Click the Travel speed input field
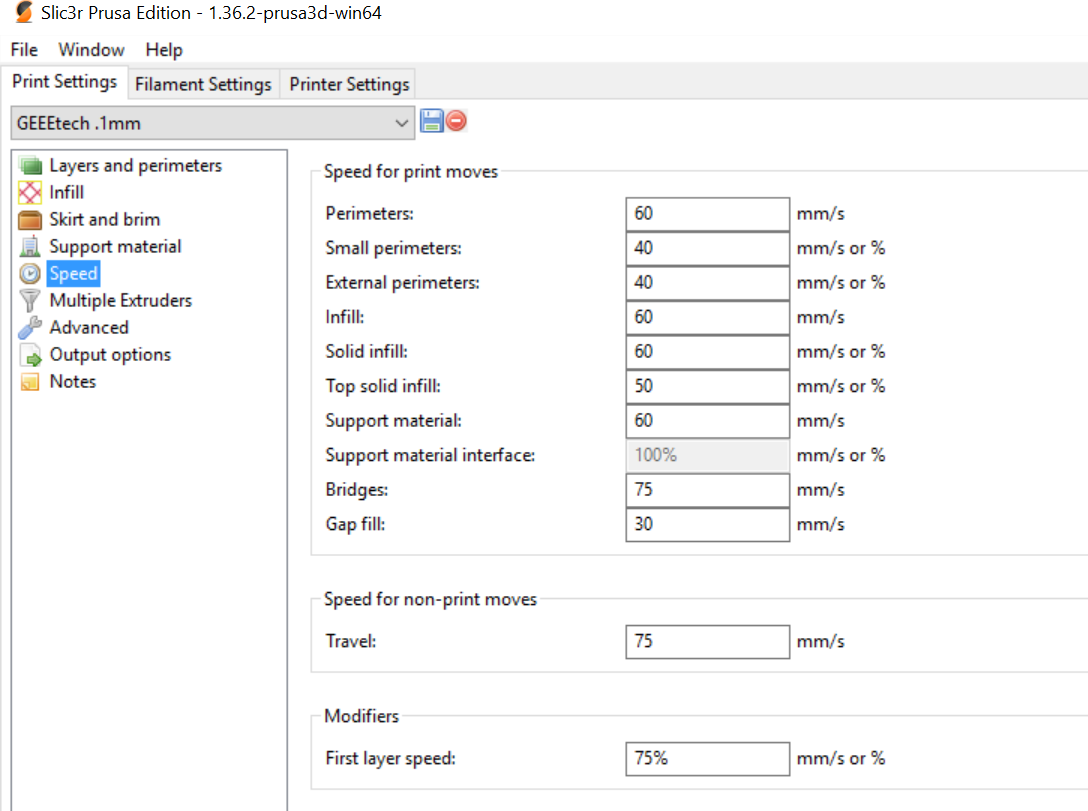The width and height of the screenshot is (1088, 811). tap(708, 641)
